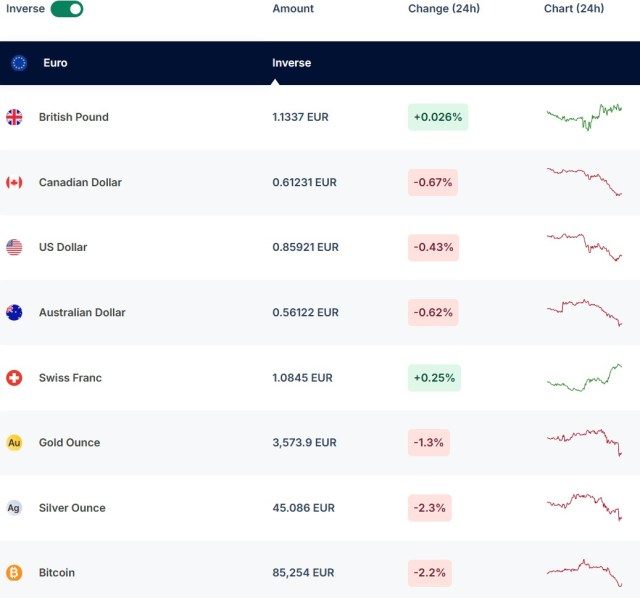The height and width of the screenshot is (598, 640).
Task: Click the Bitcoin logo icon
Action: pos(14,573)
